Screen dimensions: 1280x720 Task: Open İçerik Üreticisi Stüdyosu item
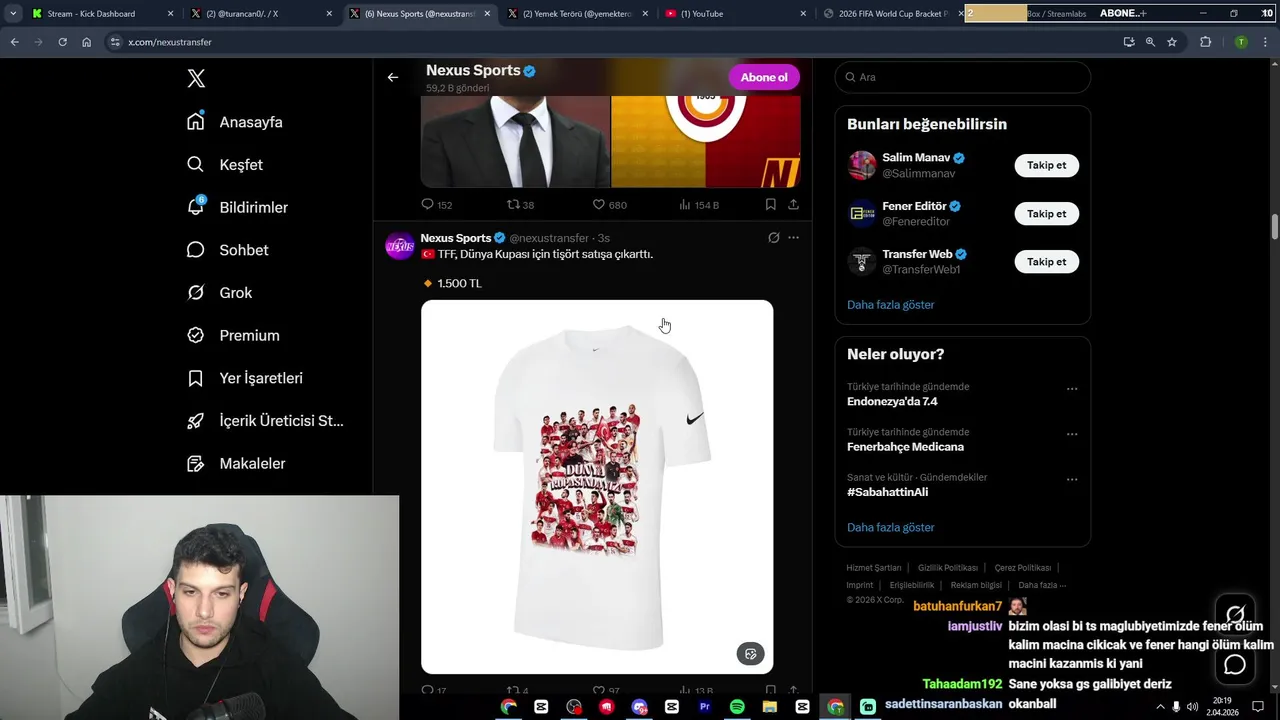[x=265, y=421]
